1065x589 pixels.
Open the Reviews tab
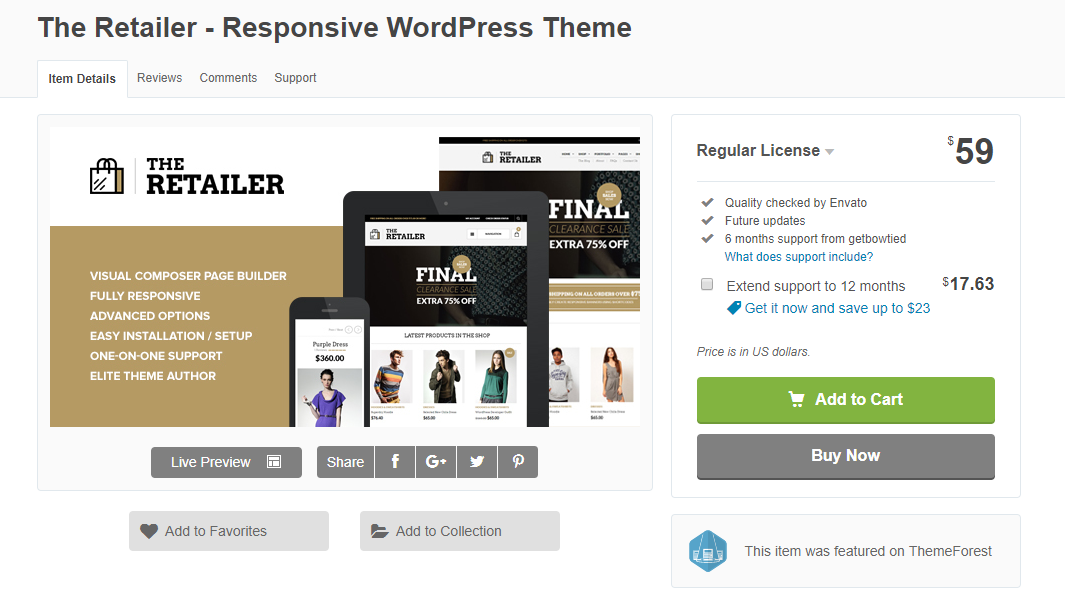tap(160, 78)
